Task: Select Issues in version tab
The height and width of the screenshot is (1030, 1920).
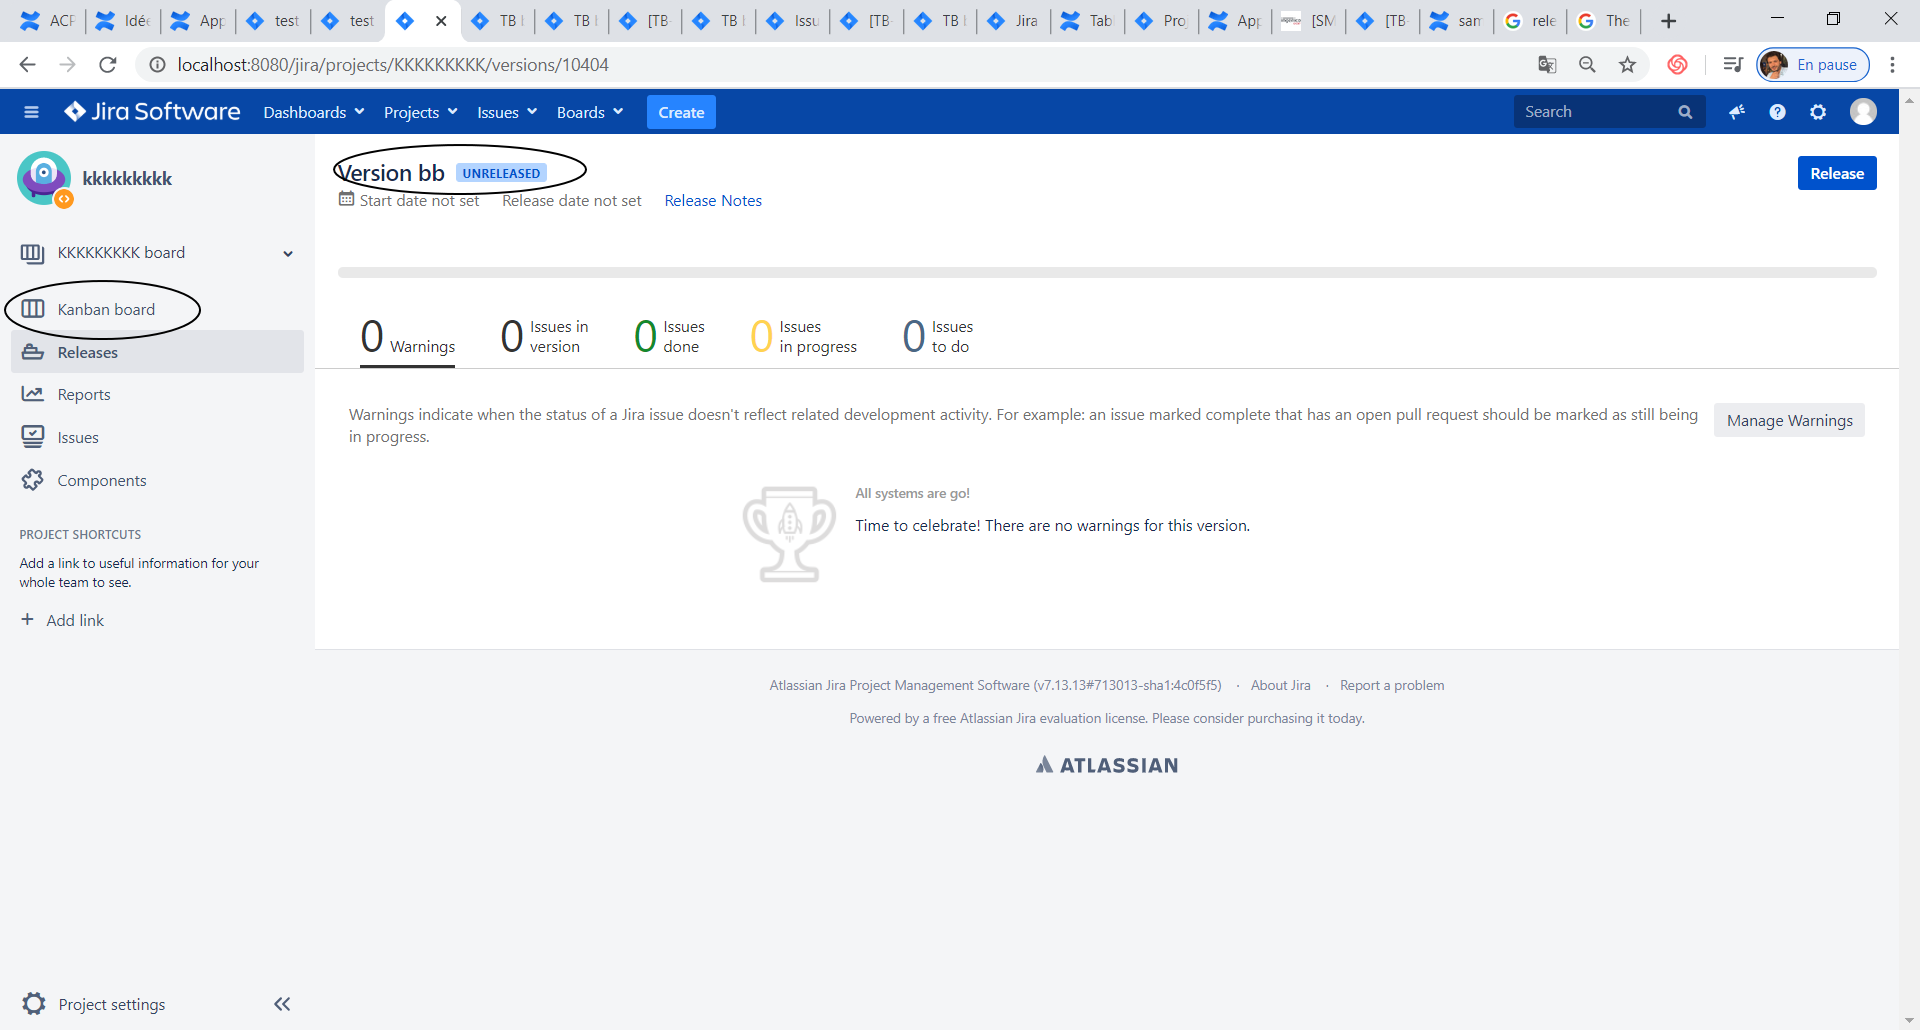Action: pyautogui.click(x=545, y=337)
